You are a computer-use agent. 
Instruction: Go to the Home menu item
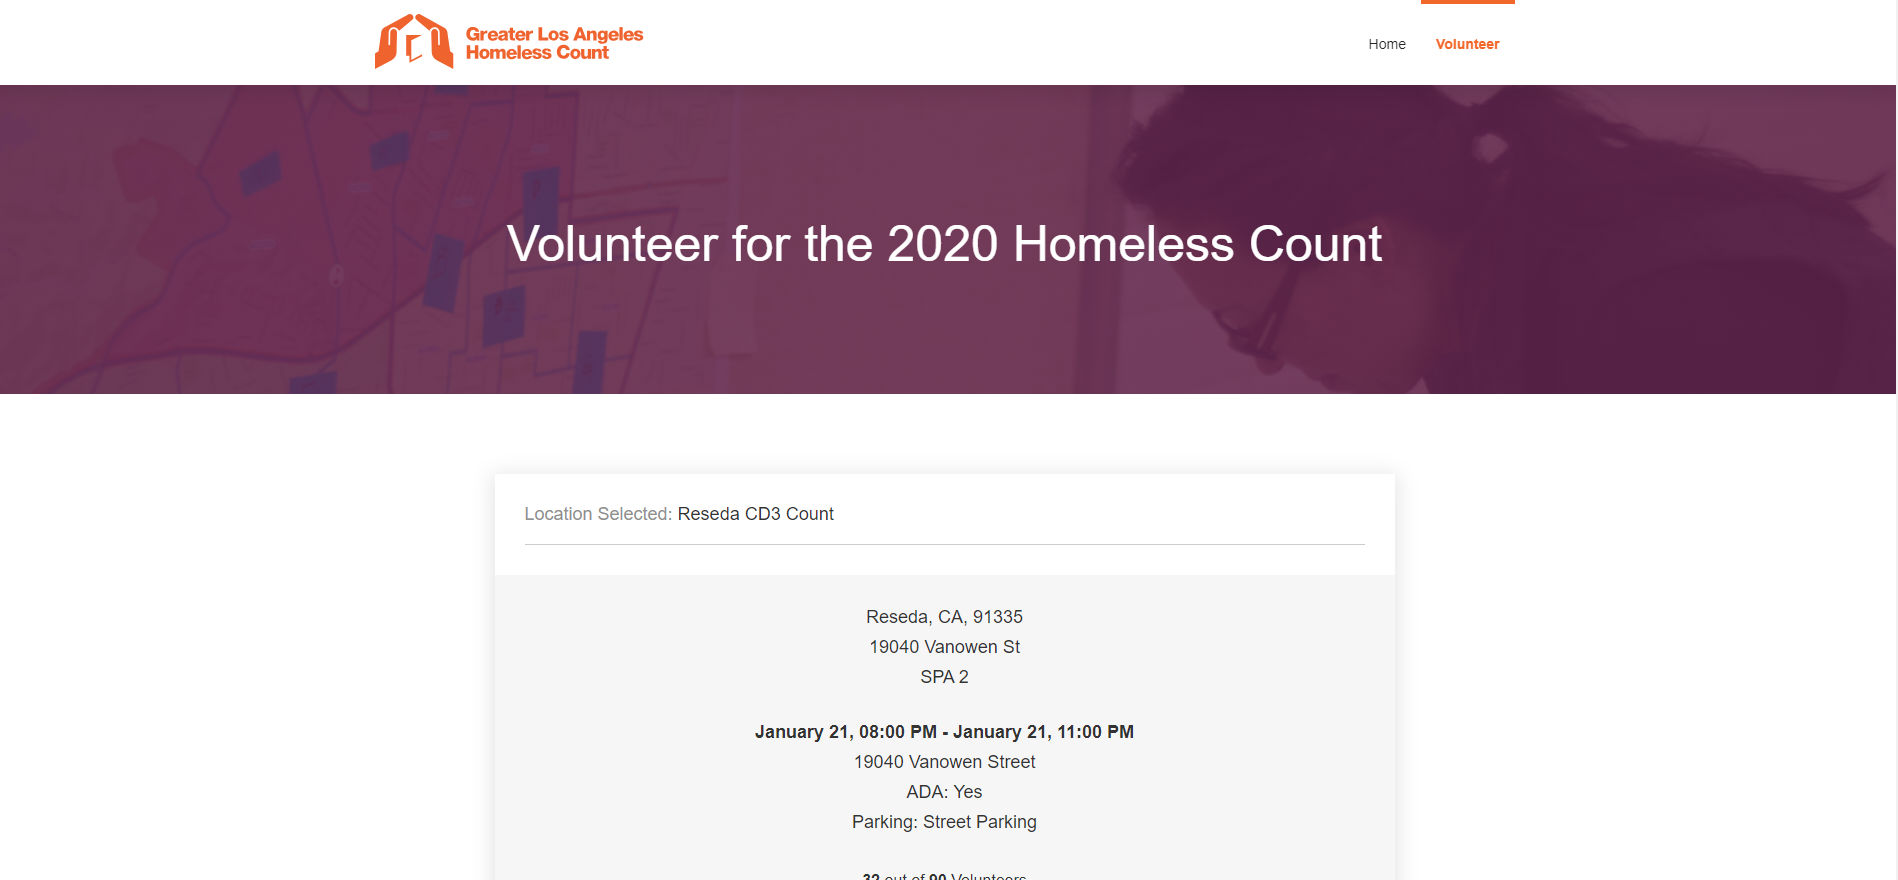[x=1386, y=44]
